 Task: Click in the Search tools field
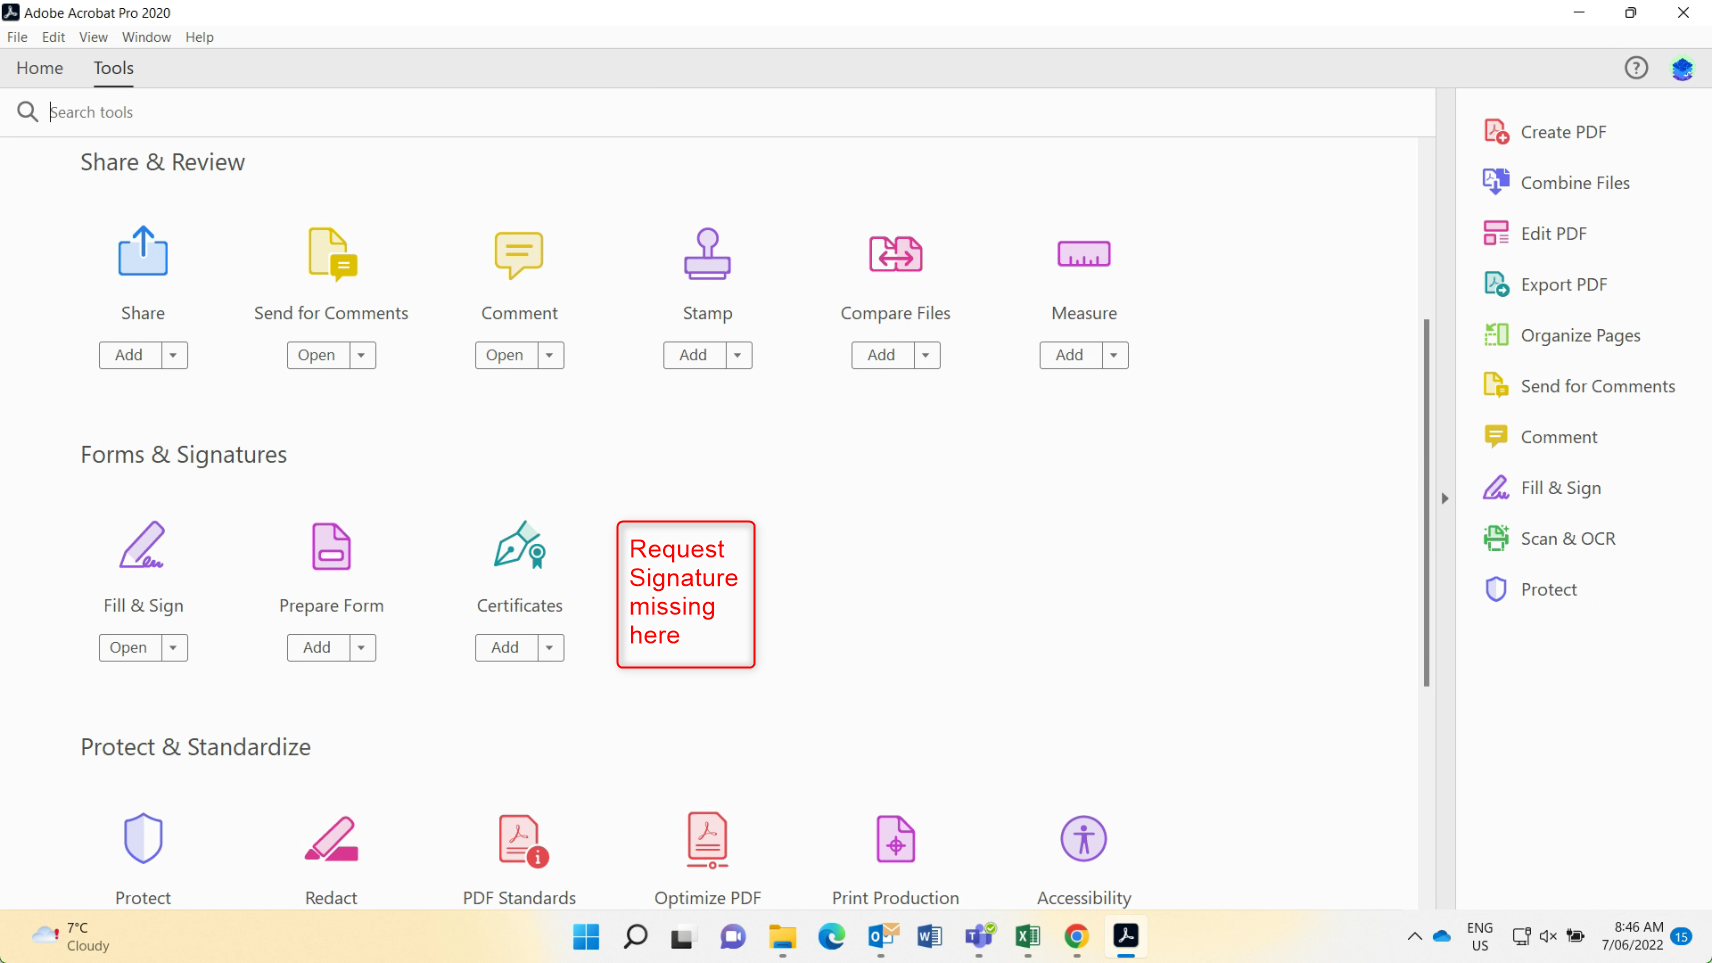(x=740, y=112)
